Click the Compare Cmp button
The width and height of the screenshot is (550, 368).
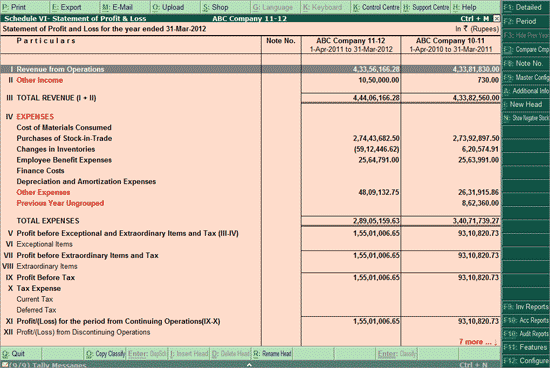pyautogui.click(x=526, y=49)
